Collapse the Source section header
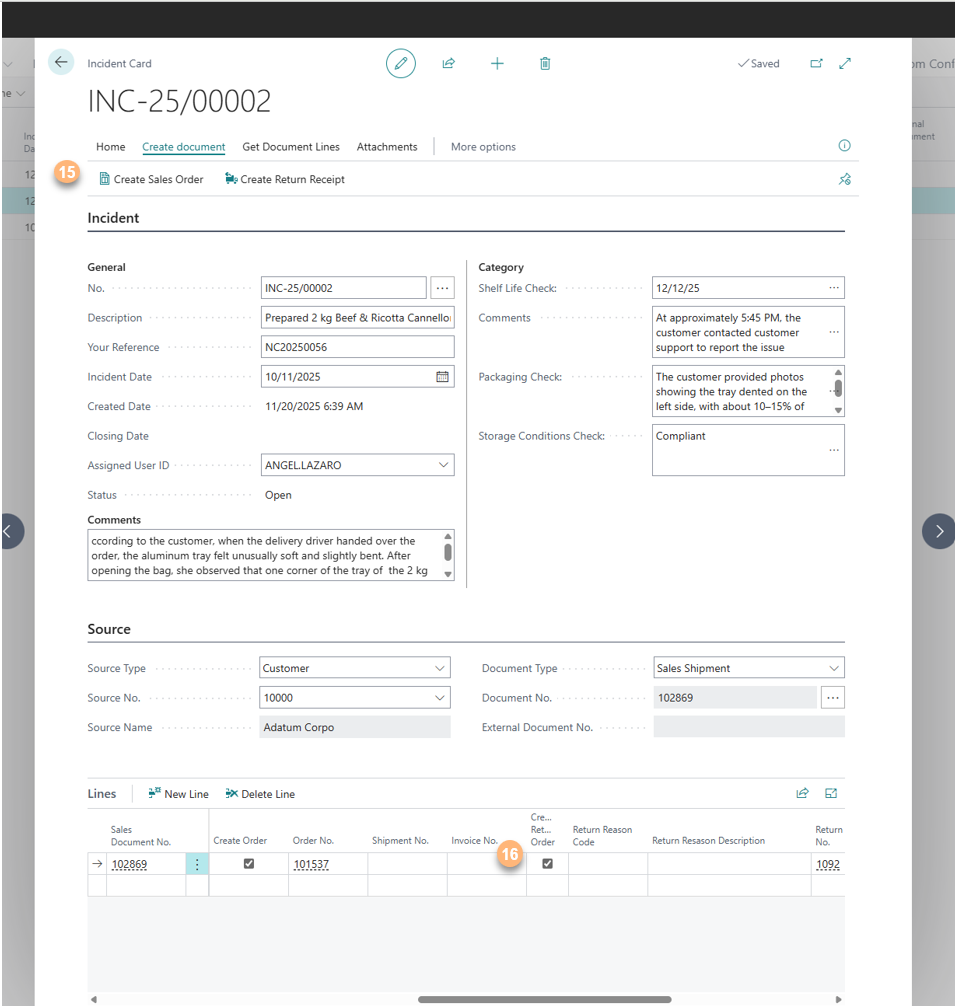 pos(109,629)
